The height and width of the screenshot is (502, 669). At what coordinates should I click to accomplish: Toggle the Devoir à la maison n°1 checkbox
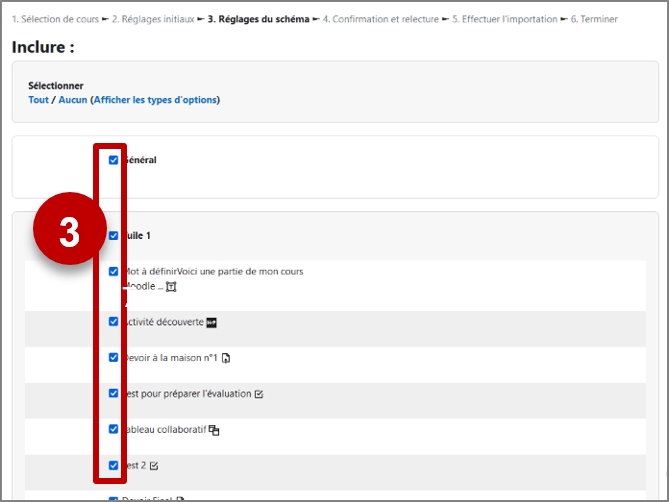[x=113, y=357]
